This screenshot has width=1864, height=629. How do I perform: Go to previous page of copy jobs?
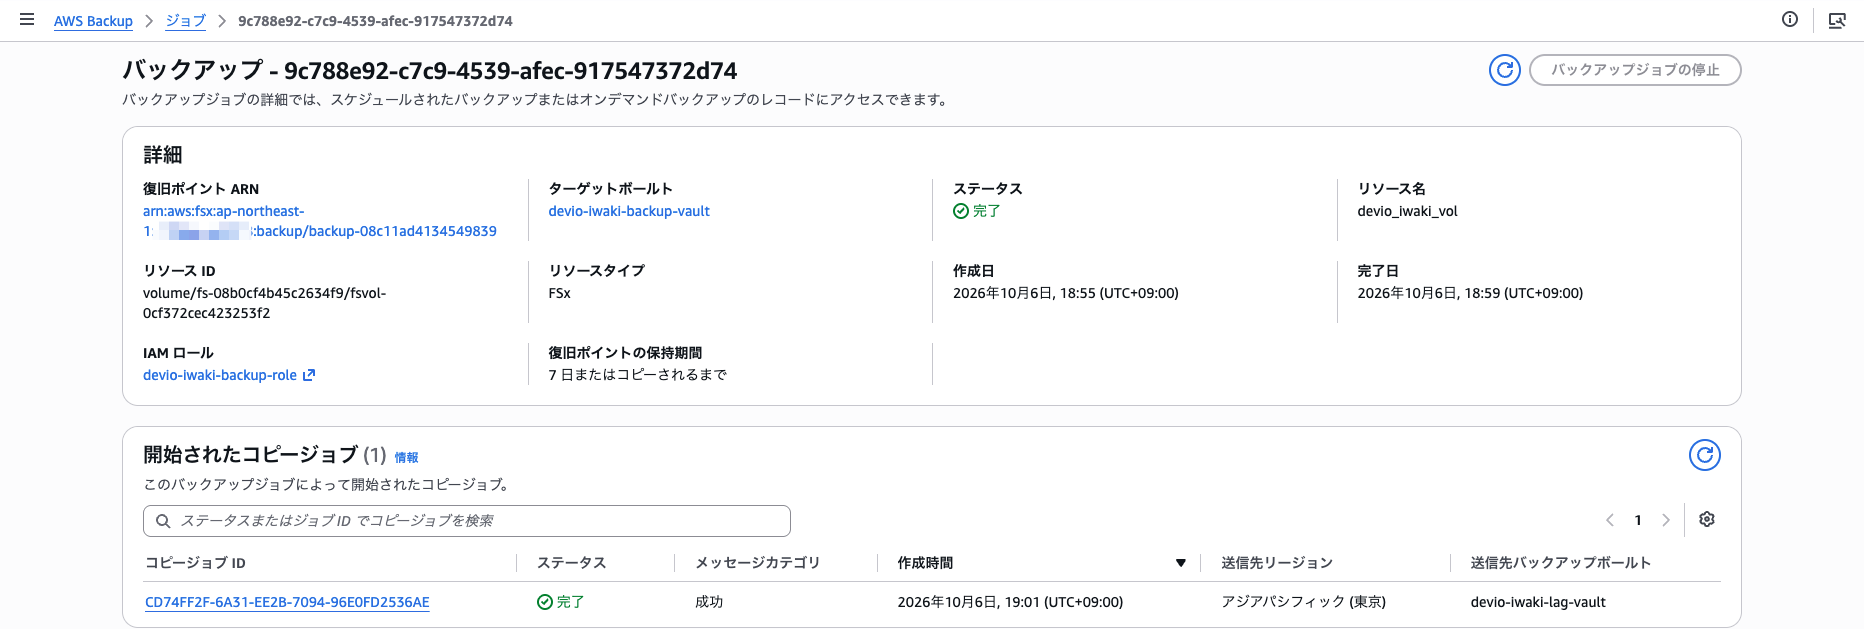click(1610, 520)
